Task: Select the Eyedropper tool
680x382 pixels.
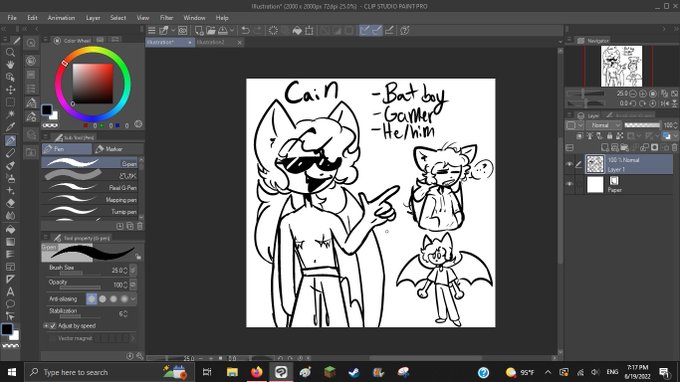Action: click(x=10, y=127)
